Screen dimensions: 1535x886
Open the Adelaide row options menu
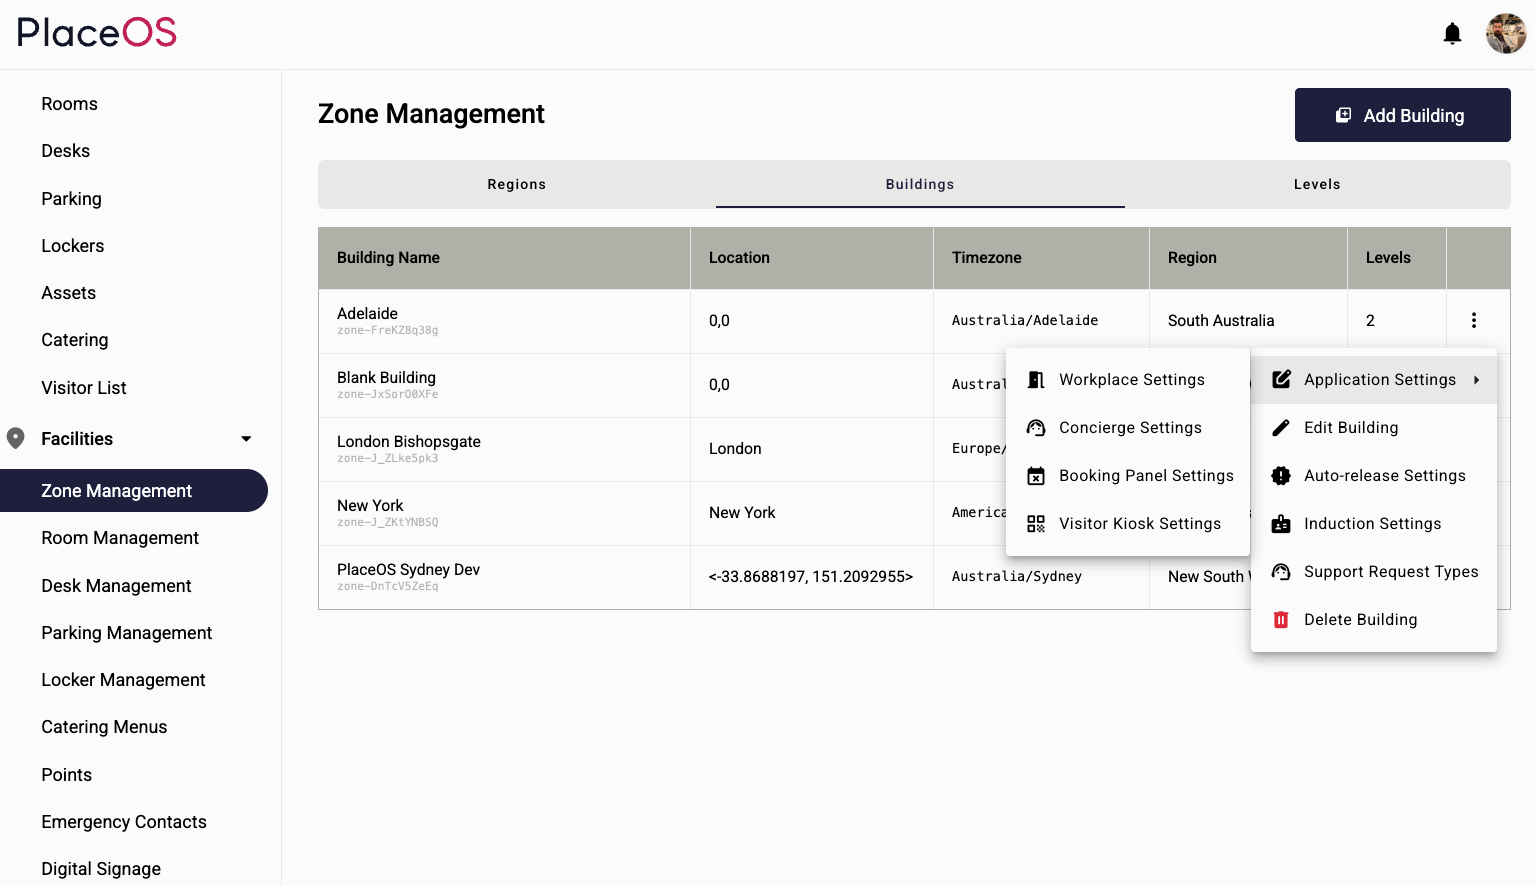(x=1474, y=320)
